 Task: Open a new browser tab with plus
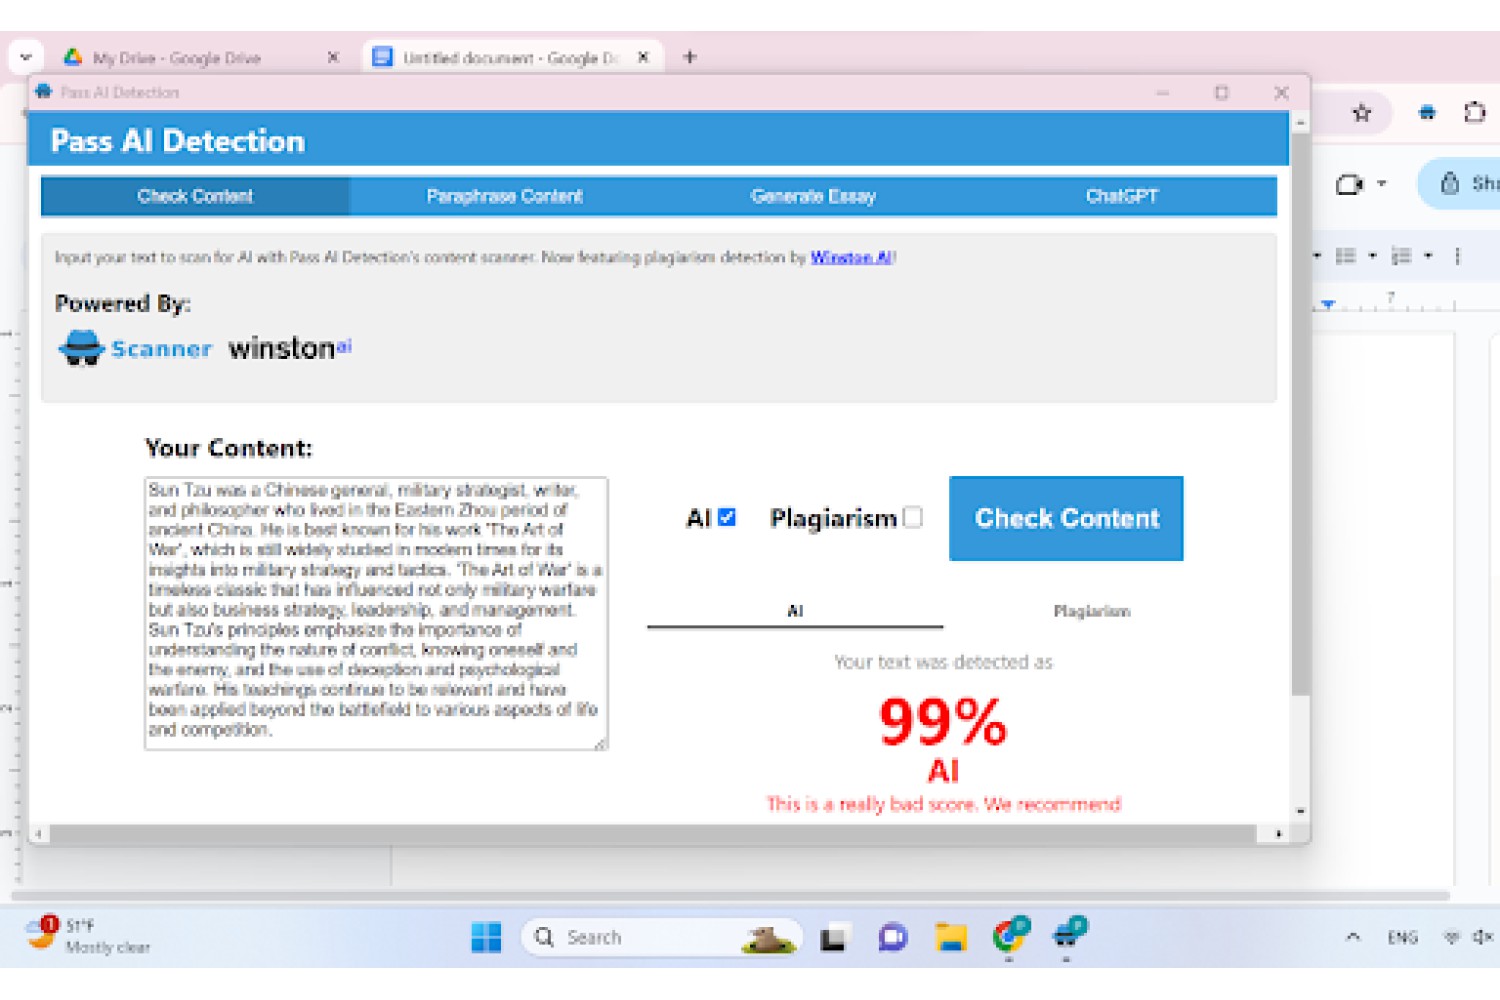(x=689, y=57)
